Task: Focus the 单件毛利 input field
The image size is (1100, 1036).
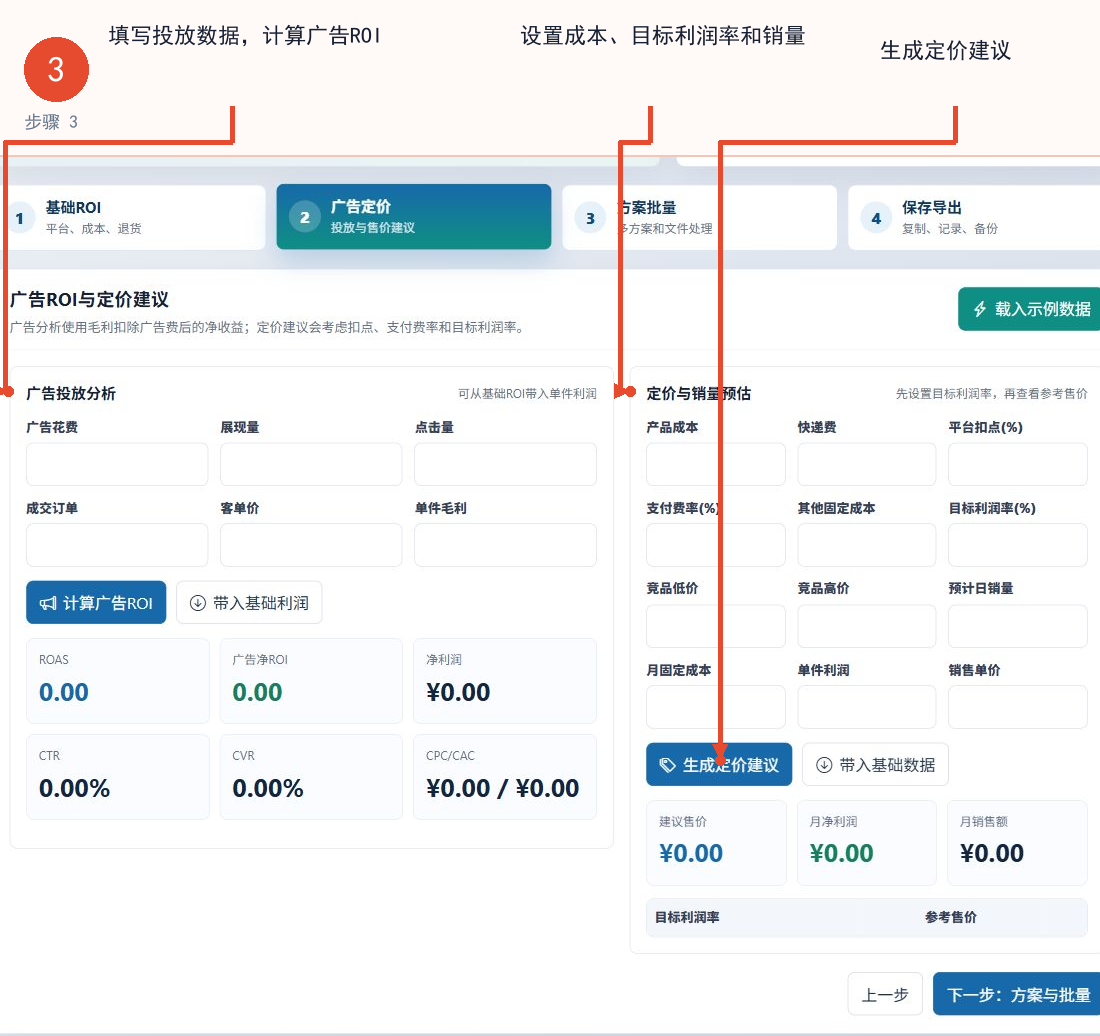Action: click(505, 545)
